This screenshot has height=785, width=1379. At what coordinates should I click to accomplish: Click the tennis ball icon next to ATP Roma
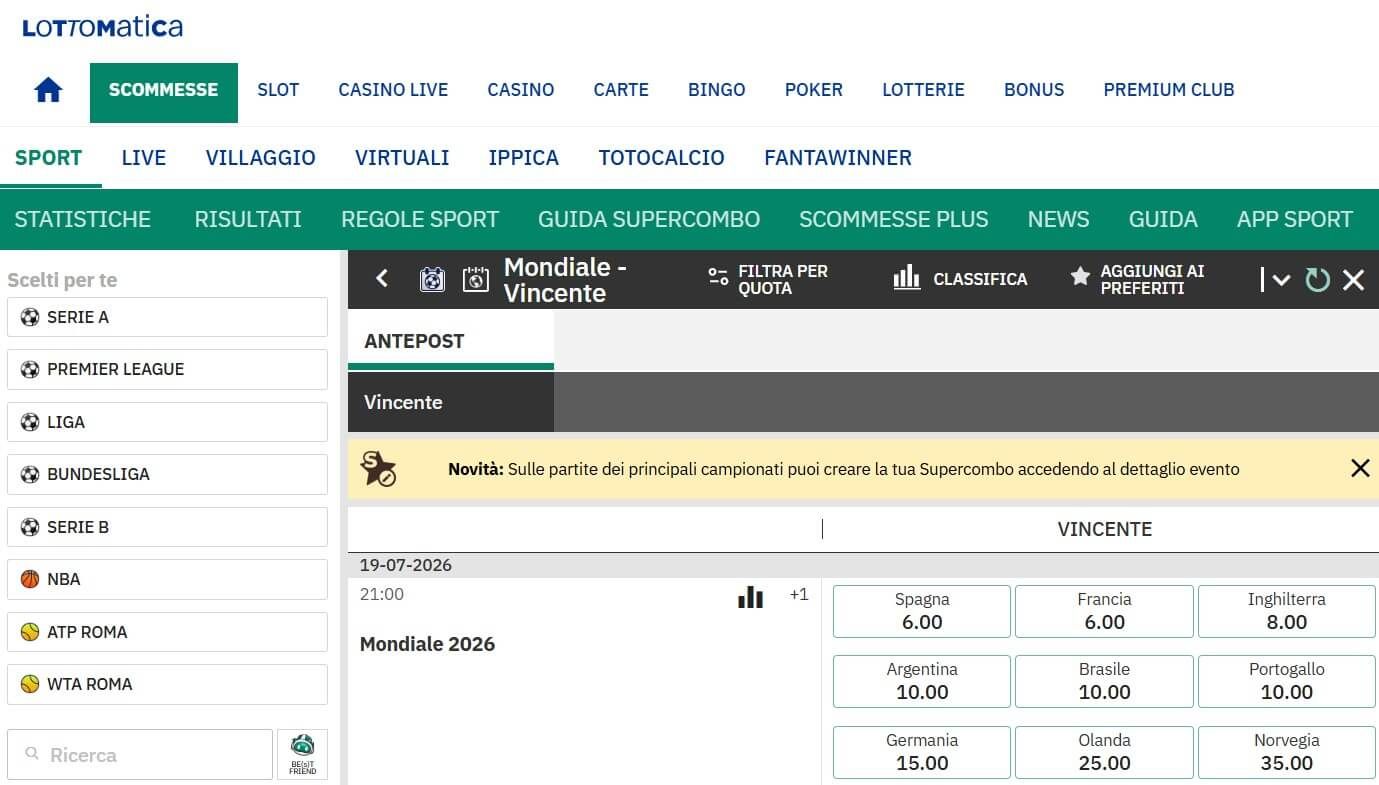30,632
